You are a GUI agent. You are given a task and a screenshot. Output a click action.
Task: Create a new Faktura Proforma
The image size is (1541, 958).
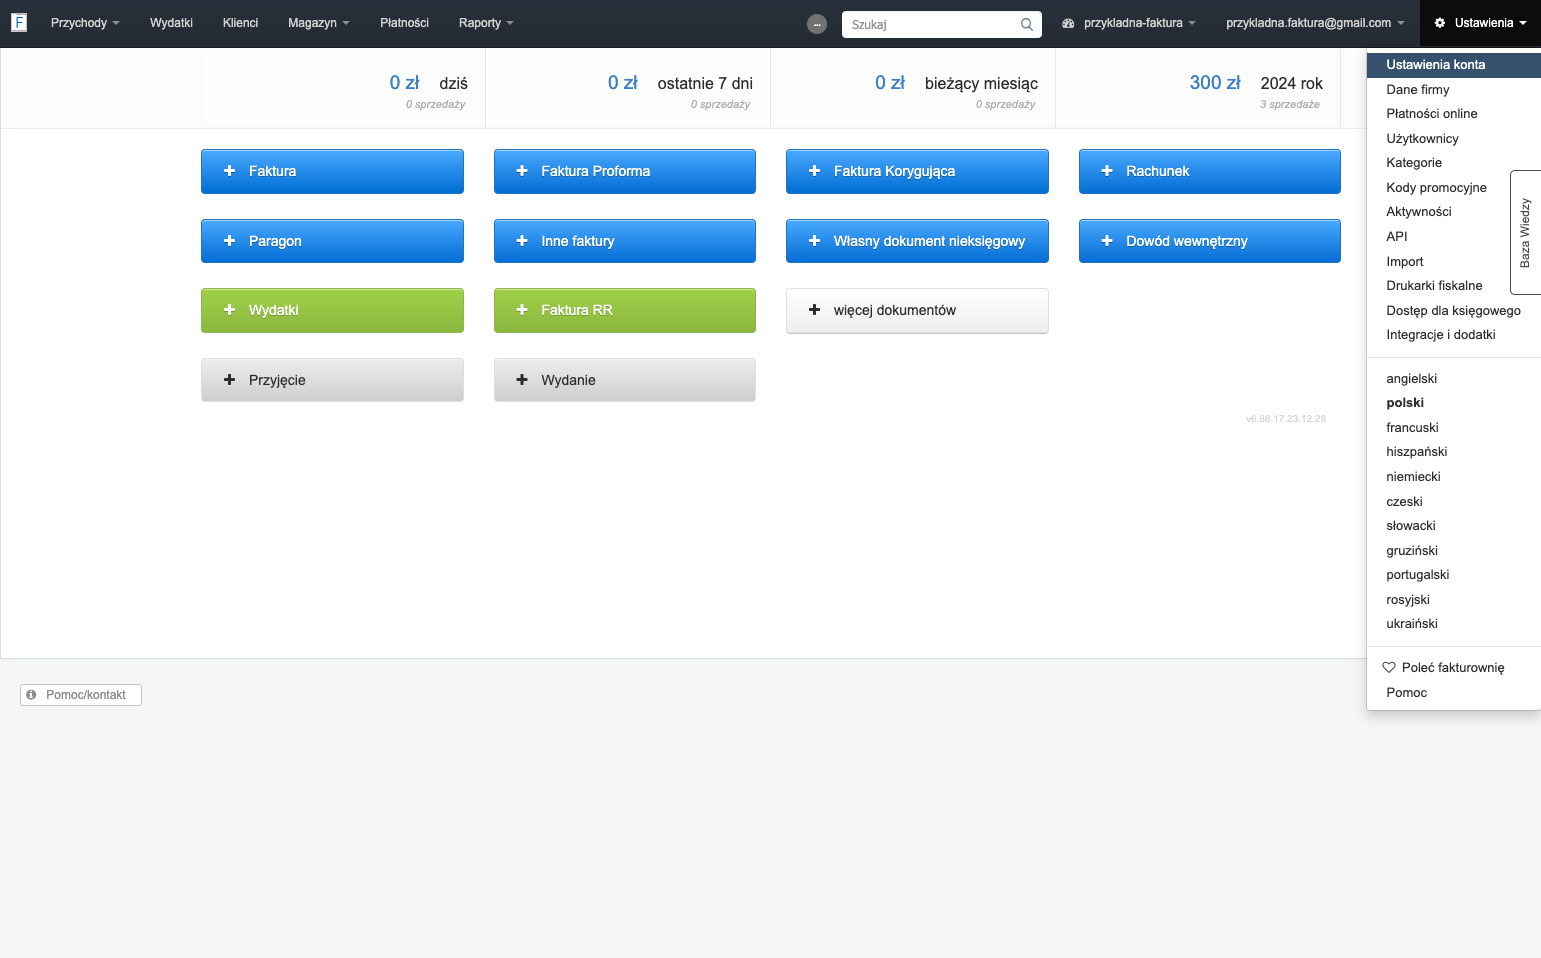pos(625,171)
